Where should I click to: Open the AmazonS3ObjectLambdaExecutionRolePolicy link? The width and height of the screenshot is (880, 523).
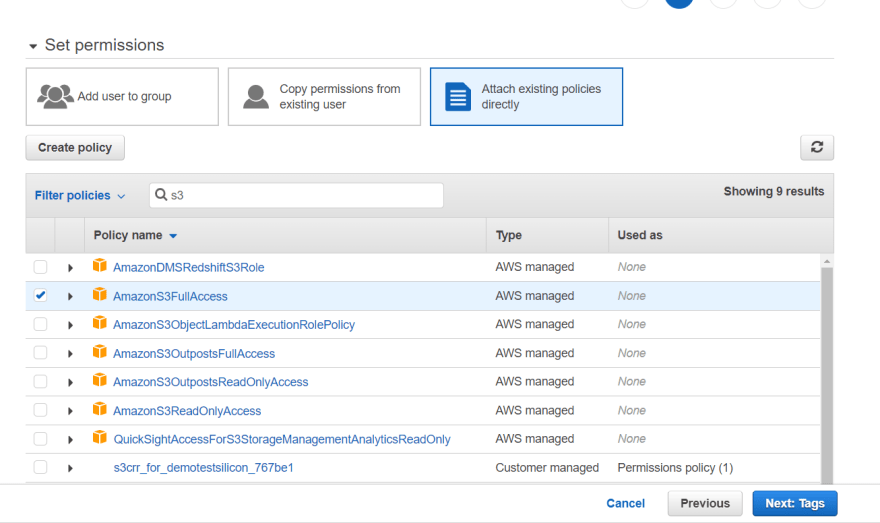coord(234,325)
